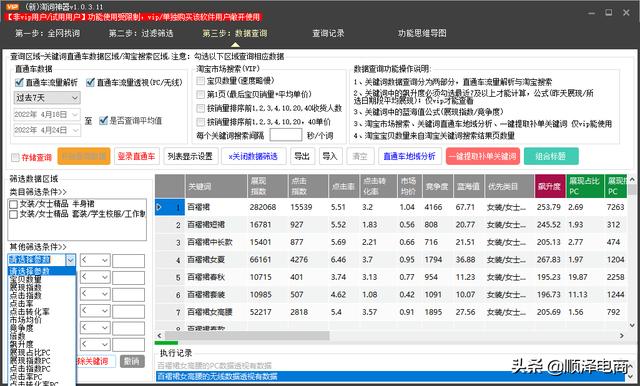This screenshot has height=386, width=640.
Task: Open the 2022年4月24日 end date picker
Action: point(47,130)
